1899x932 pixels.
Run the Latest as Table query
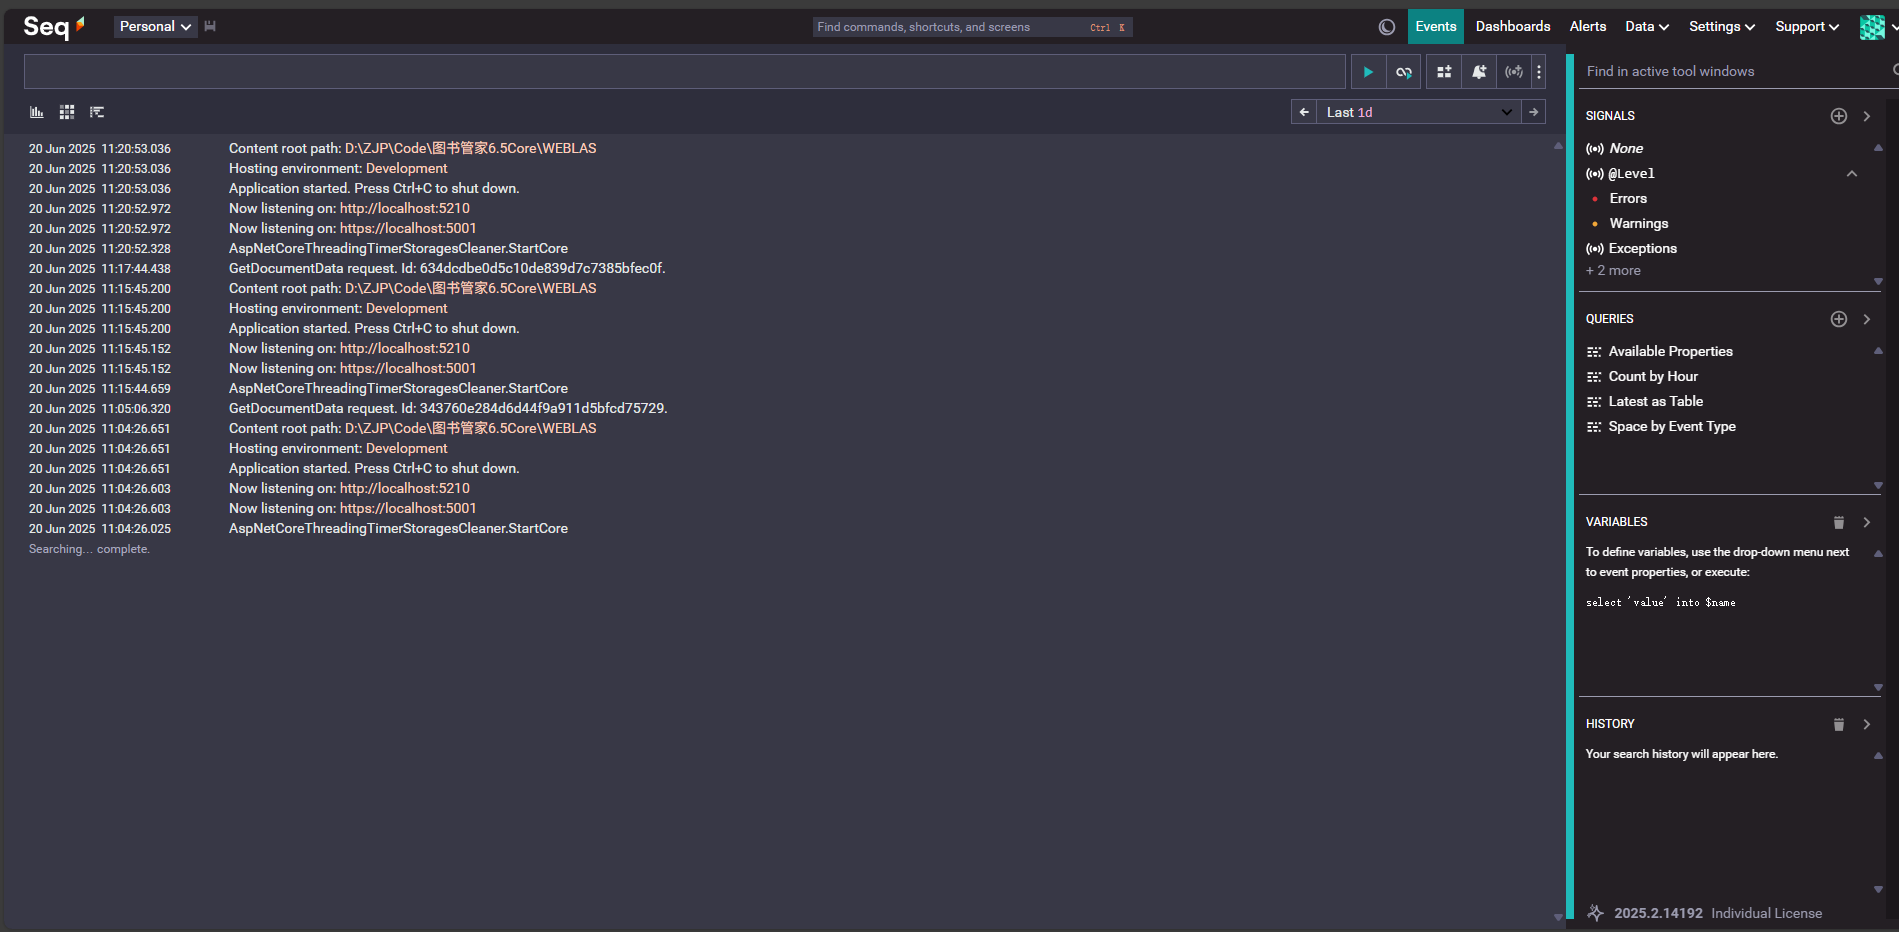pos(1655,402)
